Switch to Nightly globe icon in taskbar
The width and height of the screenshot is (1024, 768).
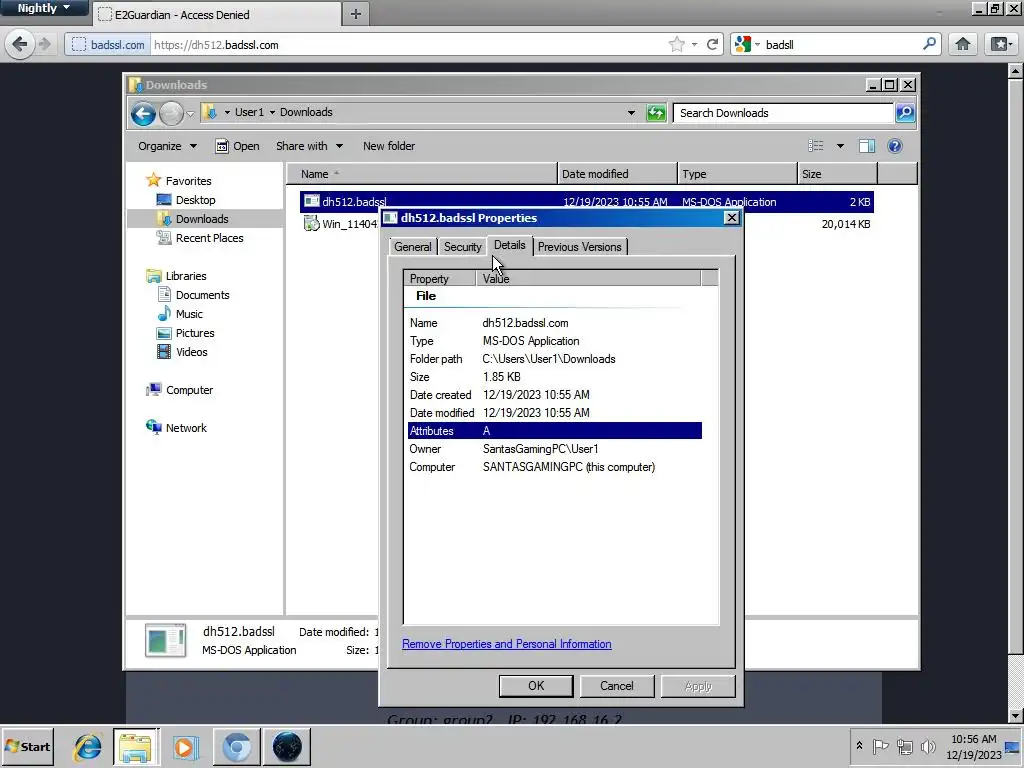pyautogui.click(x=287, y=746)
